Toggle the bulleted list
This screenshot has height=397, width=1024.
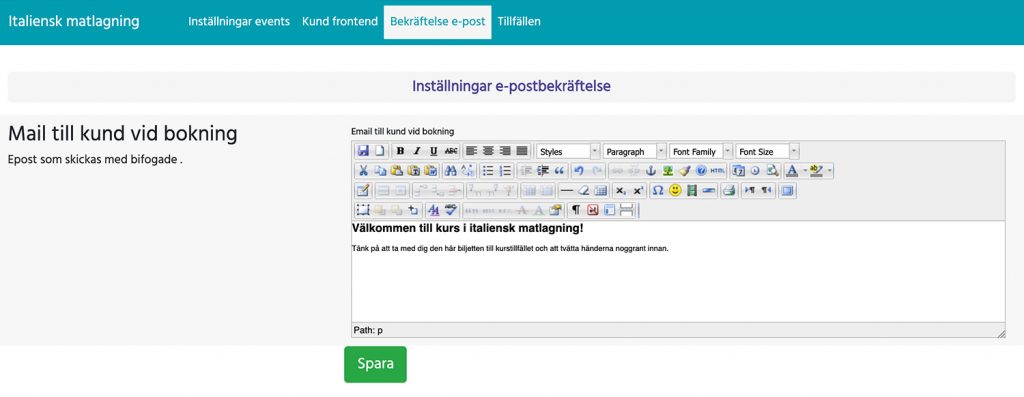coord(488,171)
